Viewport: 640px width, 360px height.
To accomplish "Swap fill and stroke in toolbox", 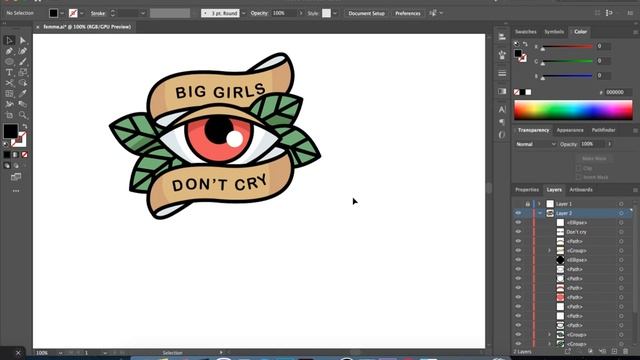I will pyautogui.click(x=25, y=127).
